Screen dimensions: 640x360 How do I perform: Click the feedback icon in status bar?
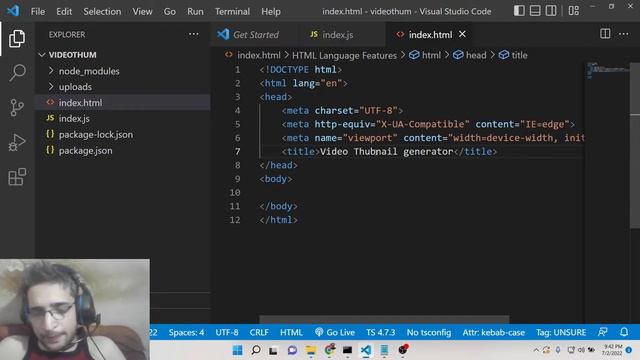tap(602, 332)
